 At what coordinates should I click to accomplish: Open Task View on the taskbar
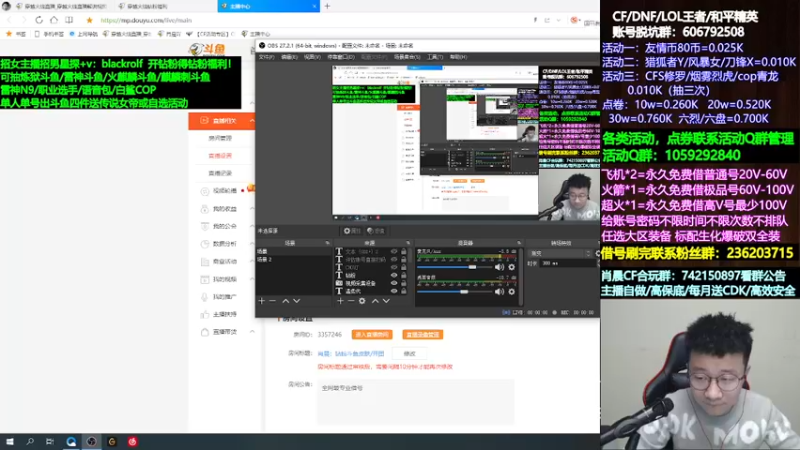click(49, 442)
